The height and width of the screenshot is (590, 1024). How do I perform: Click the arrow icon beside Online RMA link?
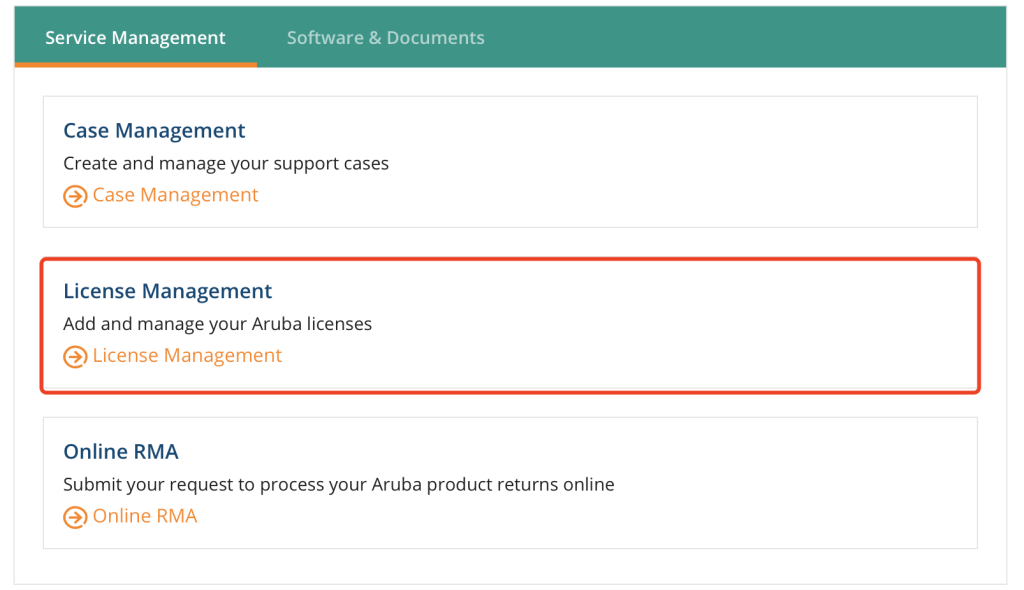point(75,517)
